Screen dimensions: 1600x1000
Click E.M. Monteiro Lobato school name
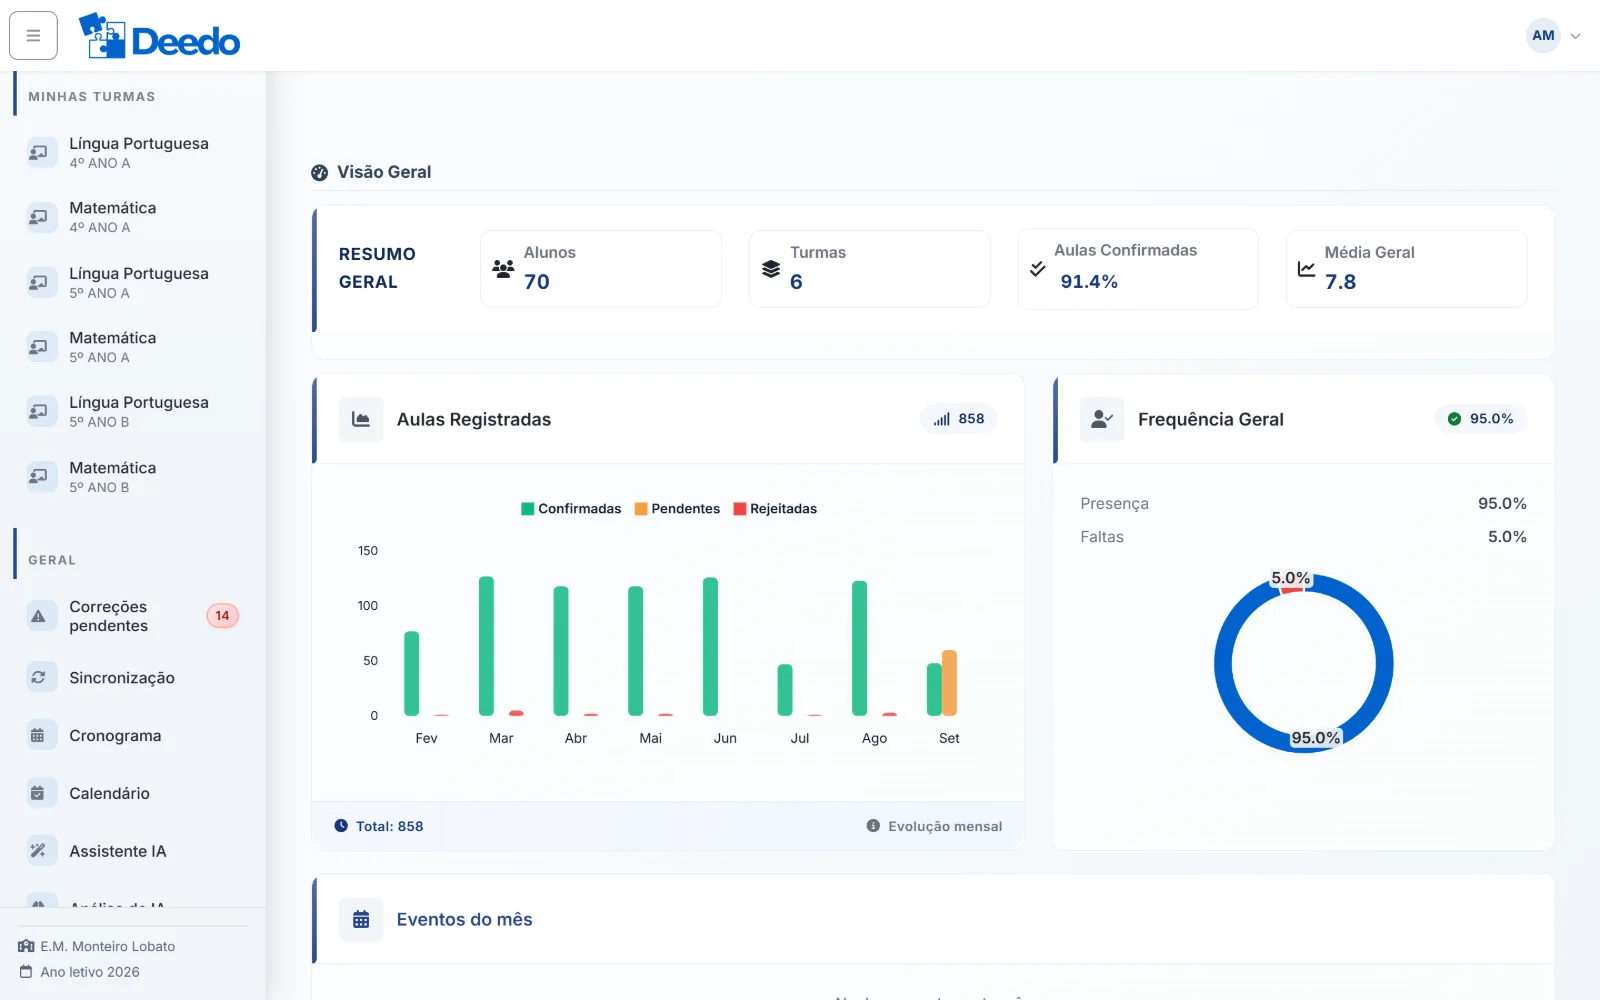coord(108,946)
